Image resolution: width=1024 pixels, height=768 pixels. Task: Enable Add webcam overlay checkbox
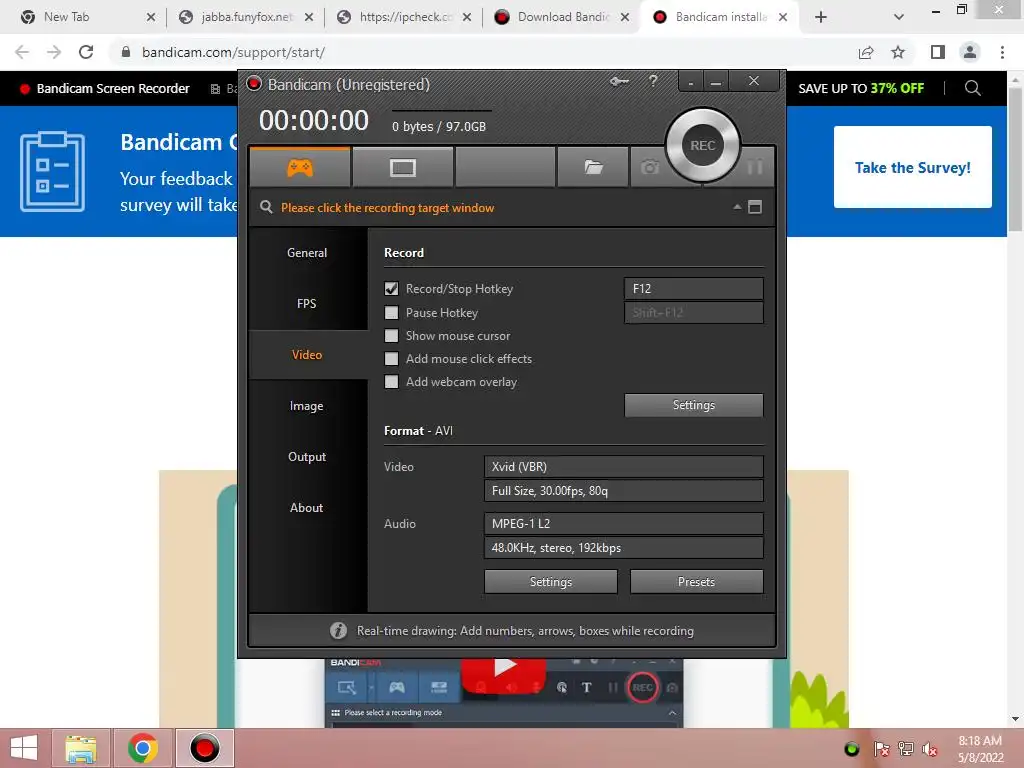(391, 382)
